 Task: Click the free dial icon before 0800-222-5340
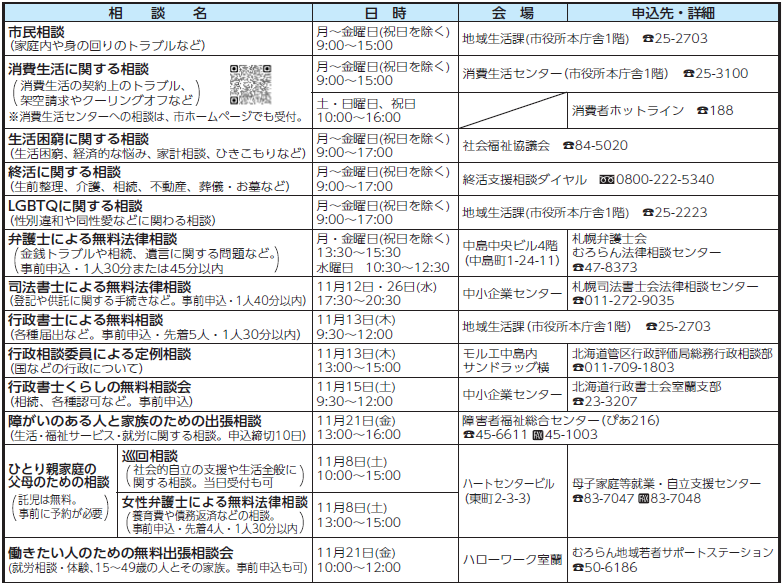(607, 180)
